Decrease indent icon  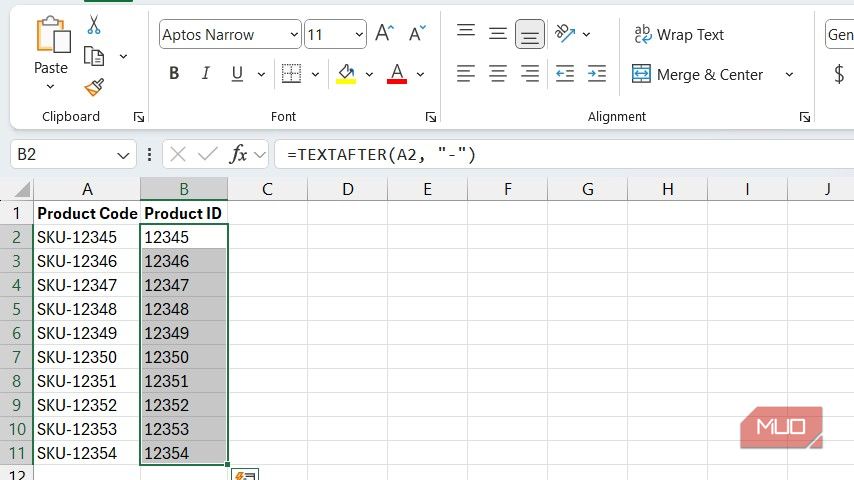pos(565,73)
